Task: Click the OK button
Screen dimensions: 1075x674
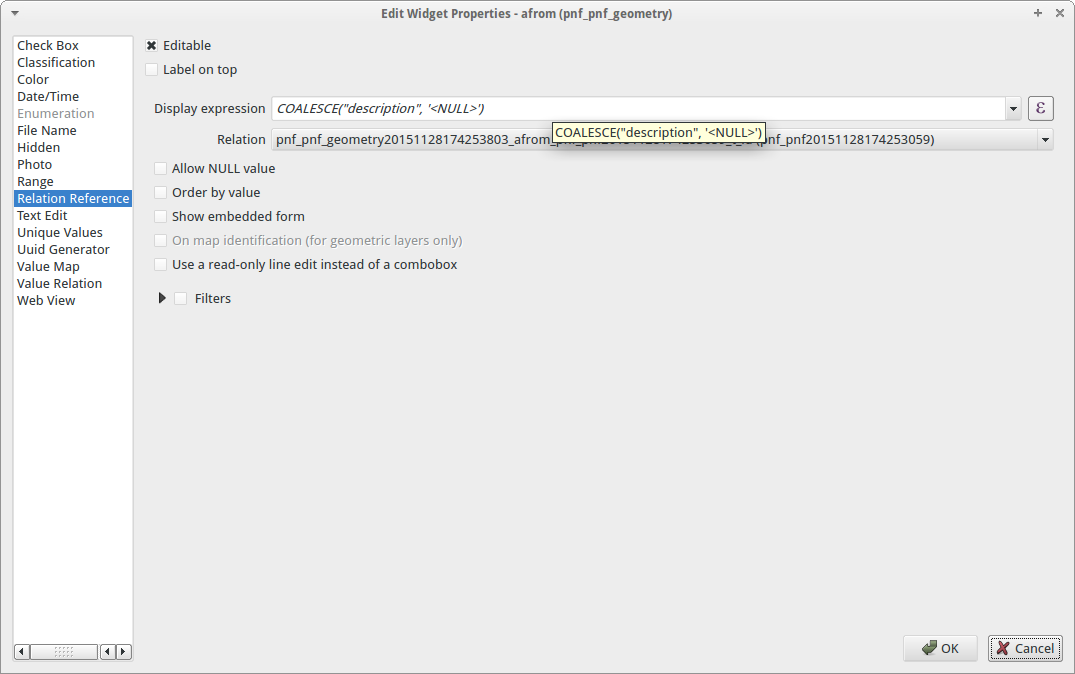Action: point(940,648)
